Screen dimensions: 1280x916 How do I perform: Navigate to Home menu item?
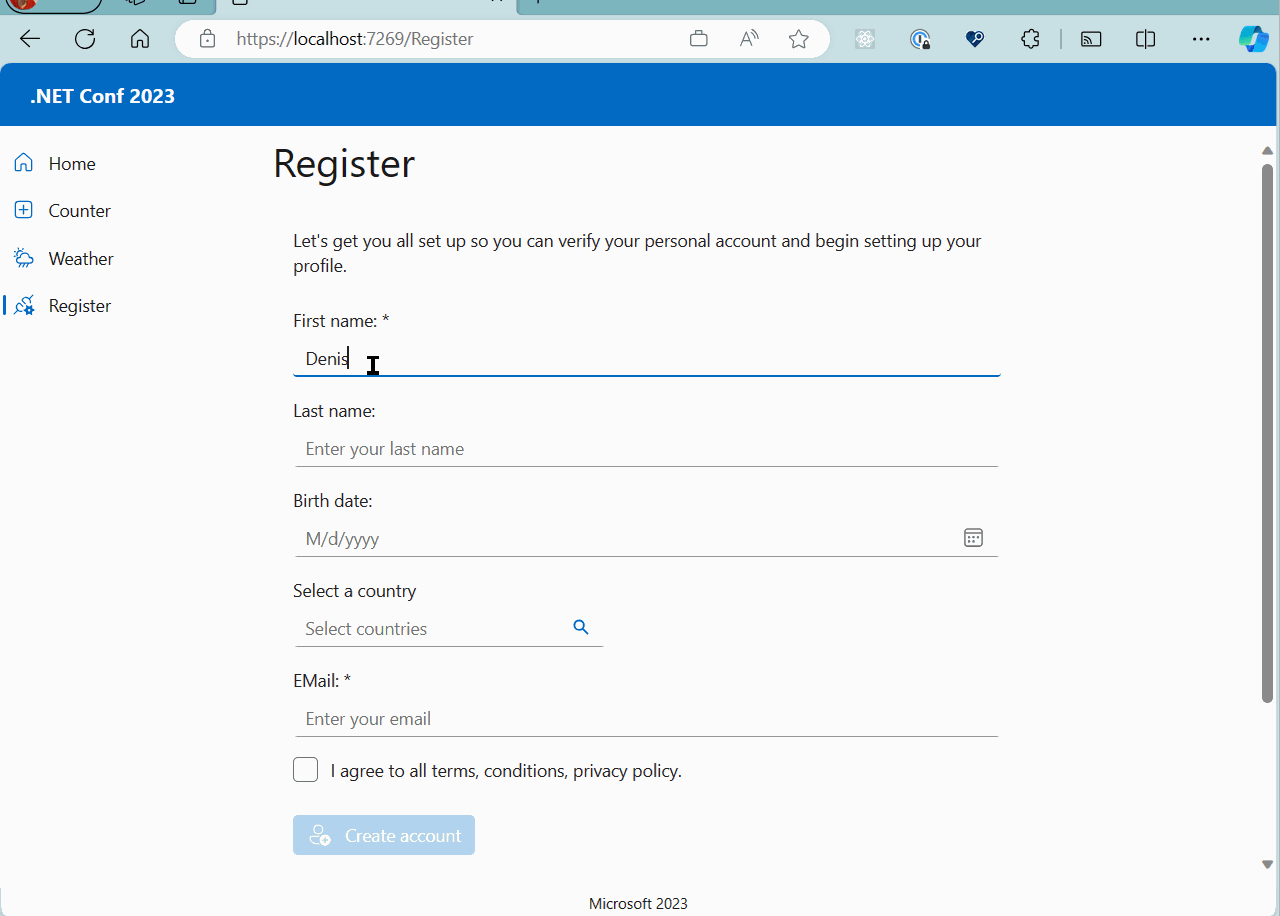tap(72, 163)
